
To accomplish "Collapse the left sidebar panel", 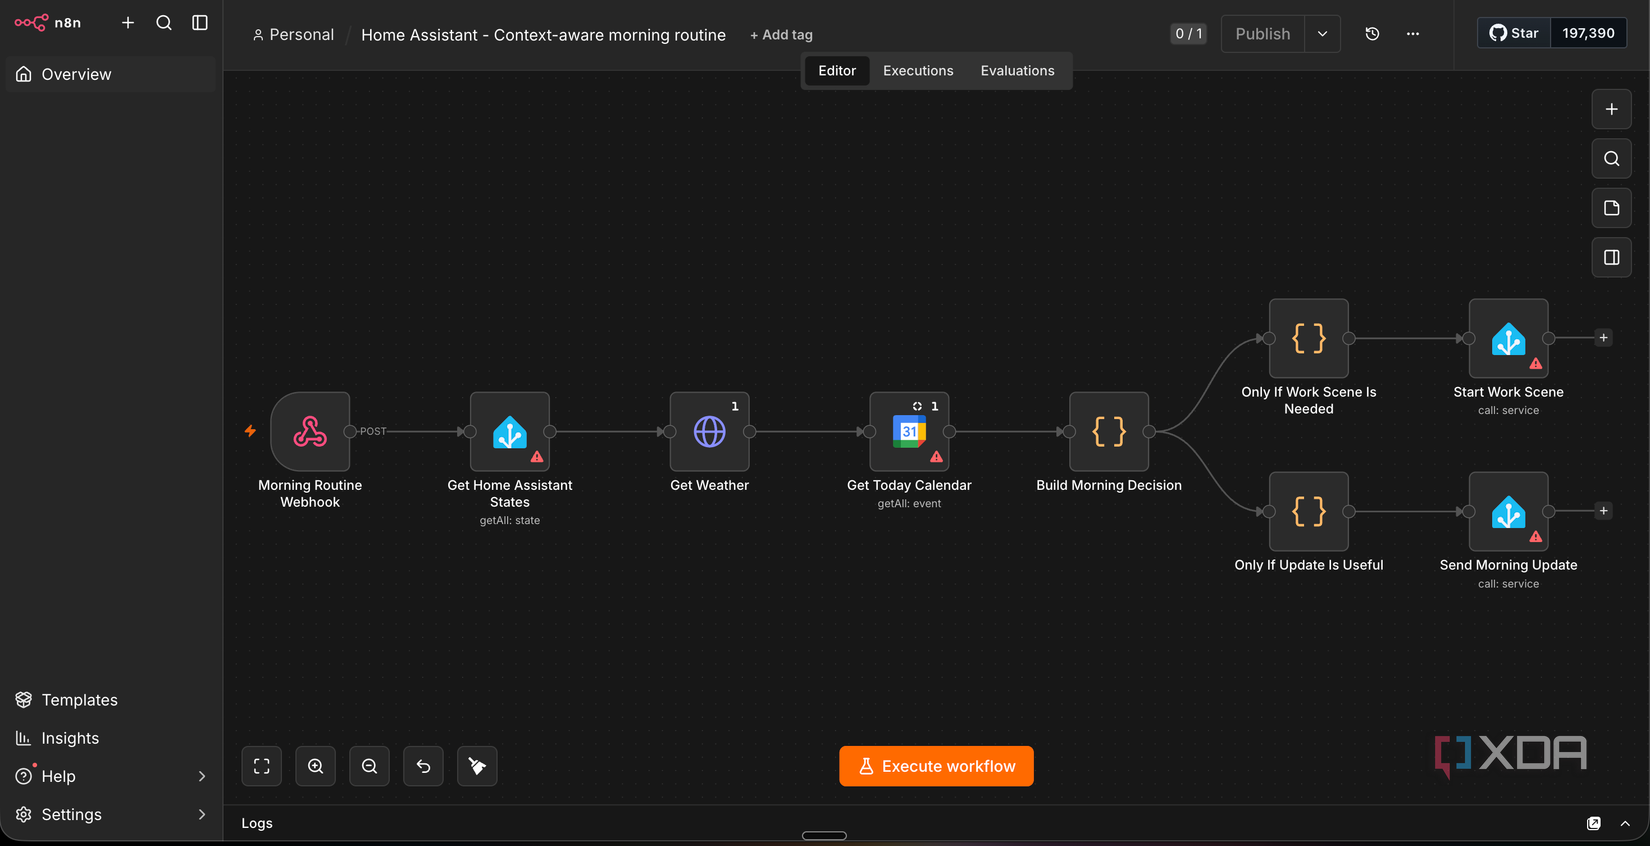I will 200,22.
